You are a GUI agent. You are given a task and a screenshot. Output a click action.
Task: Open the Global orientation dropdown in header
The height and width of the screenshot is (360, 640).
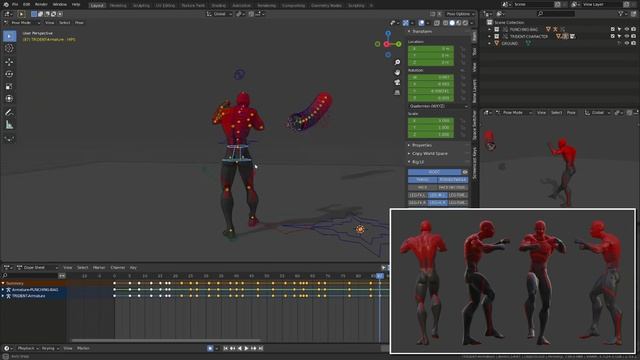click(x=219, y=14)
